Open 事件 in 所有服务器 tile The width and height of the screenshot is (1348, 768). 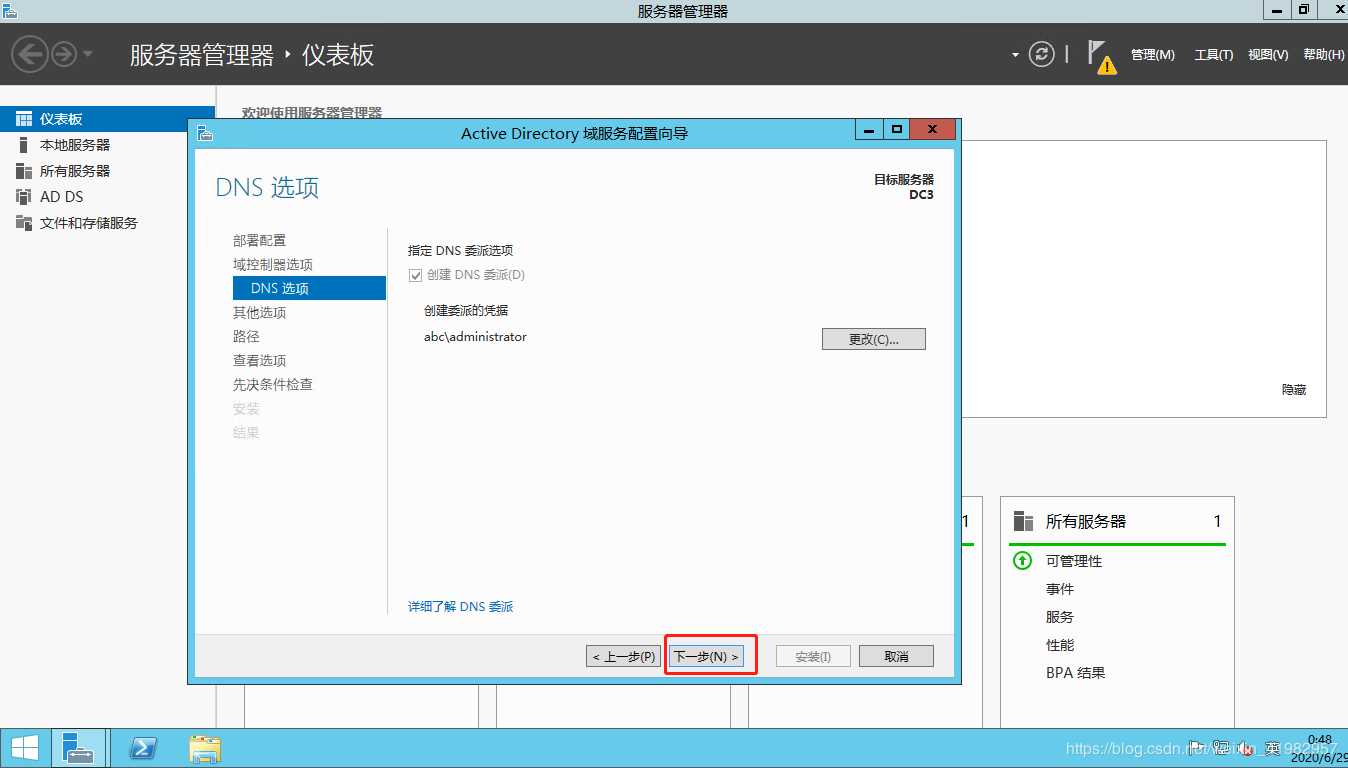coord(1060,589)
